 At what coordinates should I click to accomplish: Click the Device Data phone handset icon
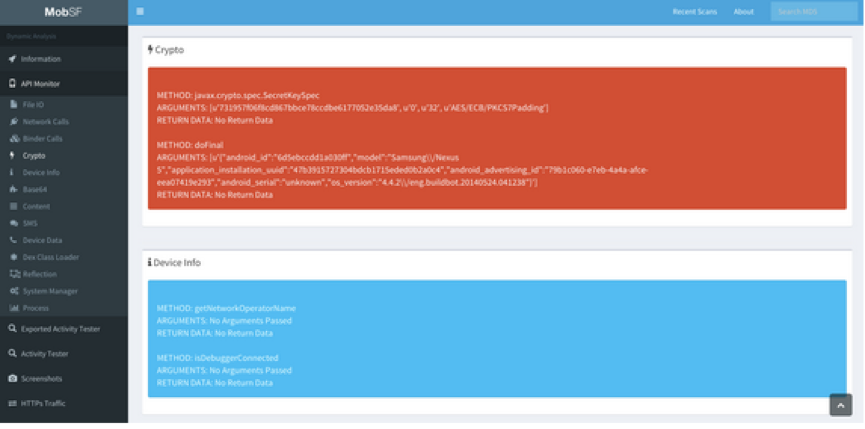tap(14, 240)
